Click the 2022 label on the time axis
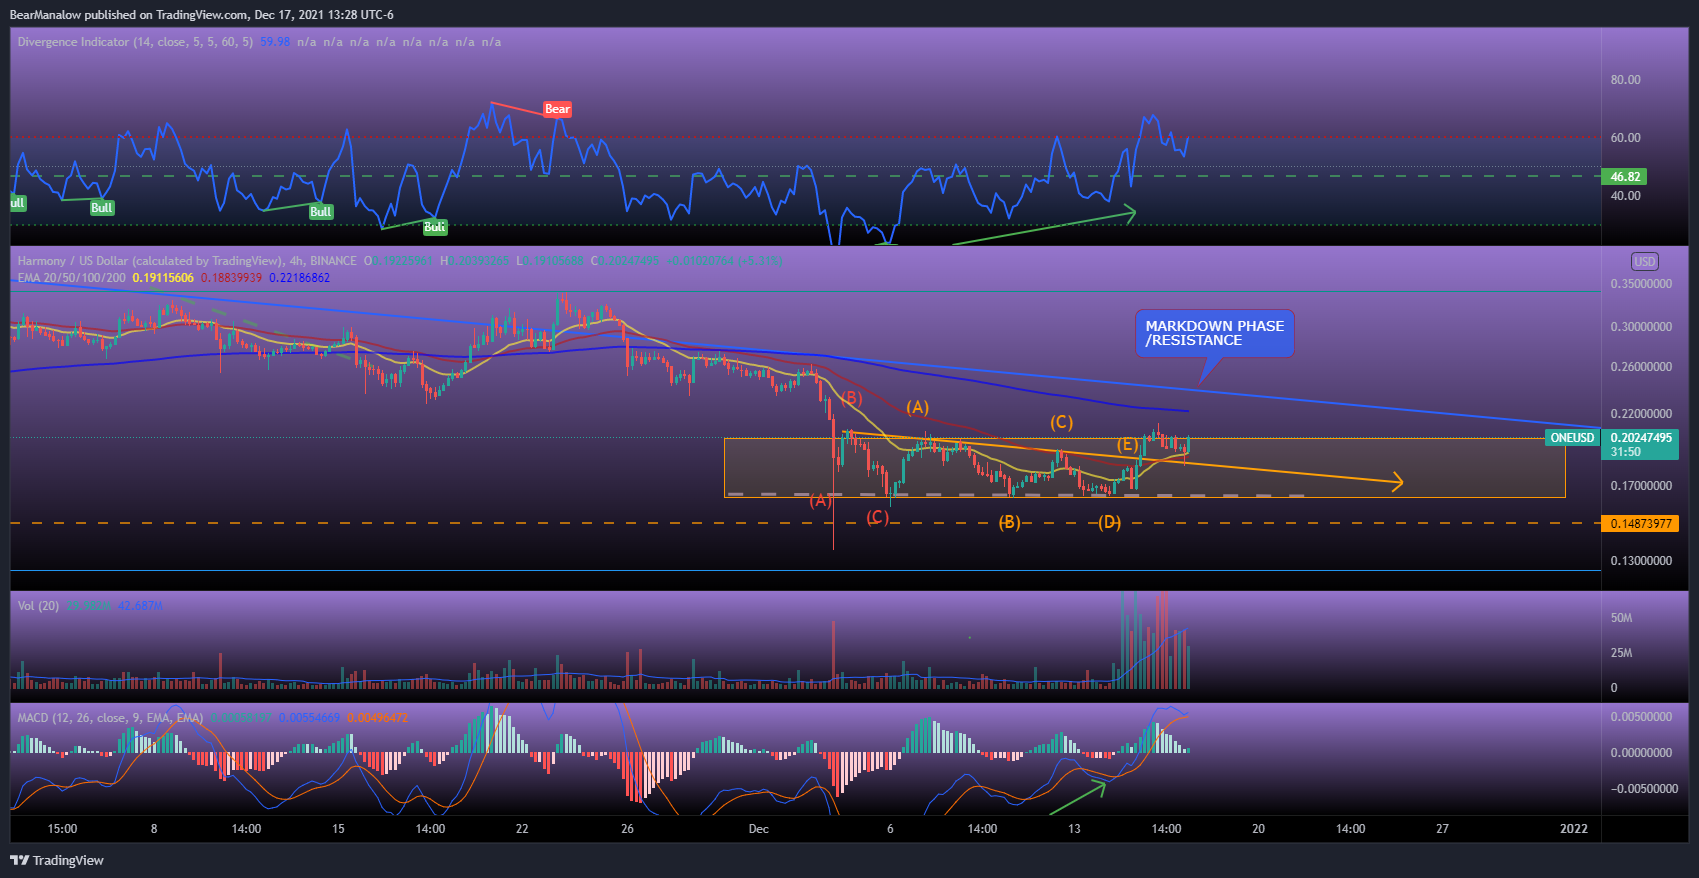This screenshot has height=878, width=1699. (x=1574, y=829)
